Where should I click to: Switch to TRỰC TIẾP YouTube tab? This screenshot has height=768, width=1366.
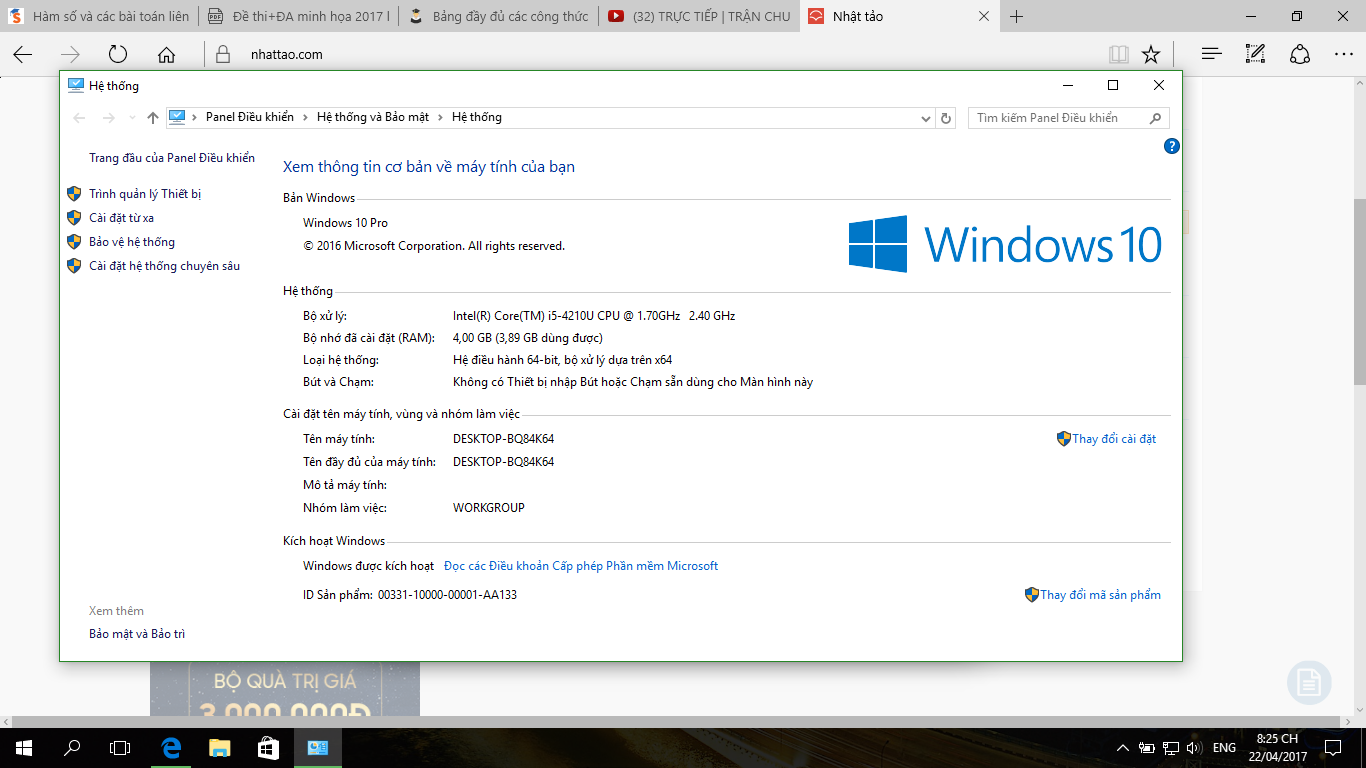click(699, 16)
